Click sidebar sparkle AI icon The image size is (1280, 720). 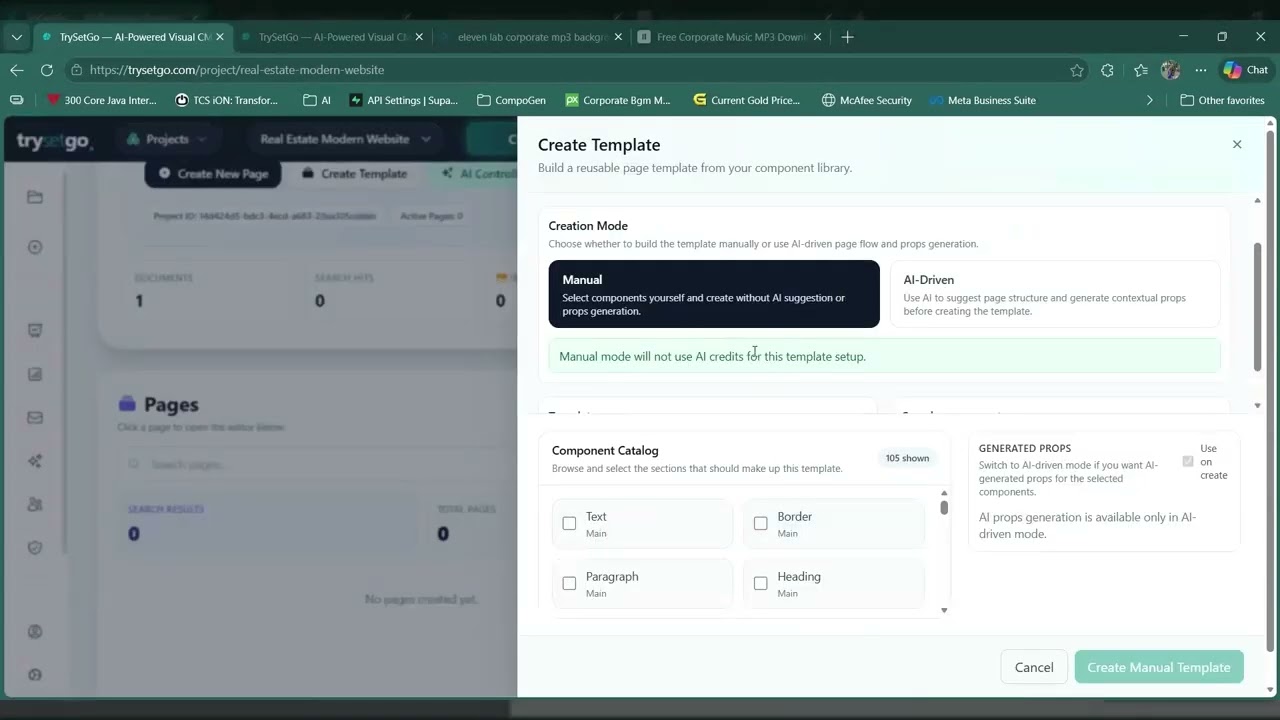coord(35,461)
